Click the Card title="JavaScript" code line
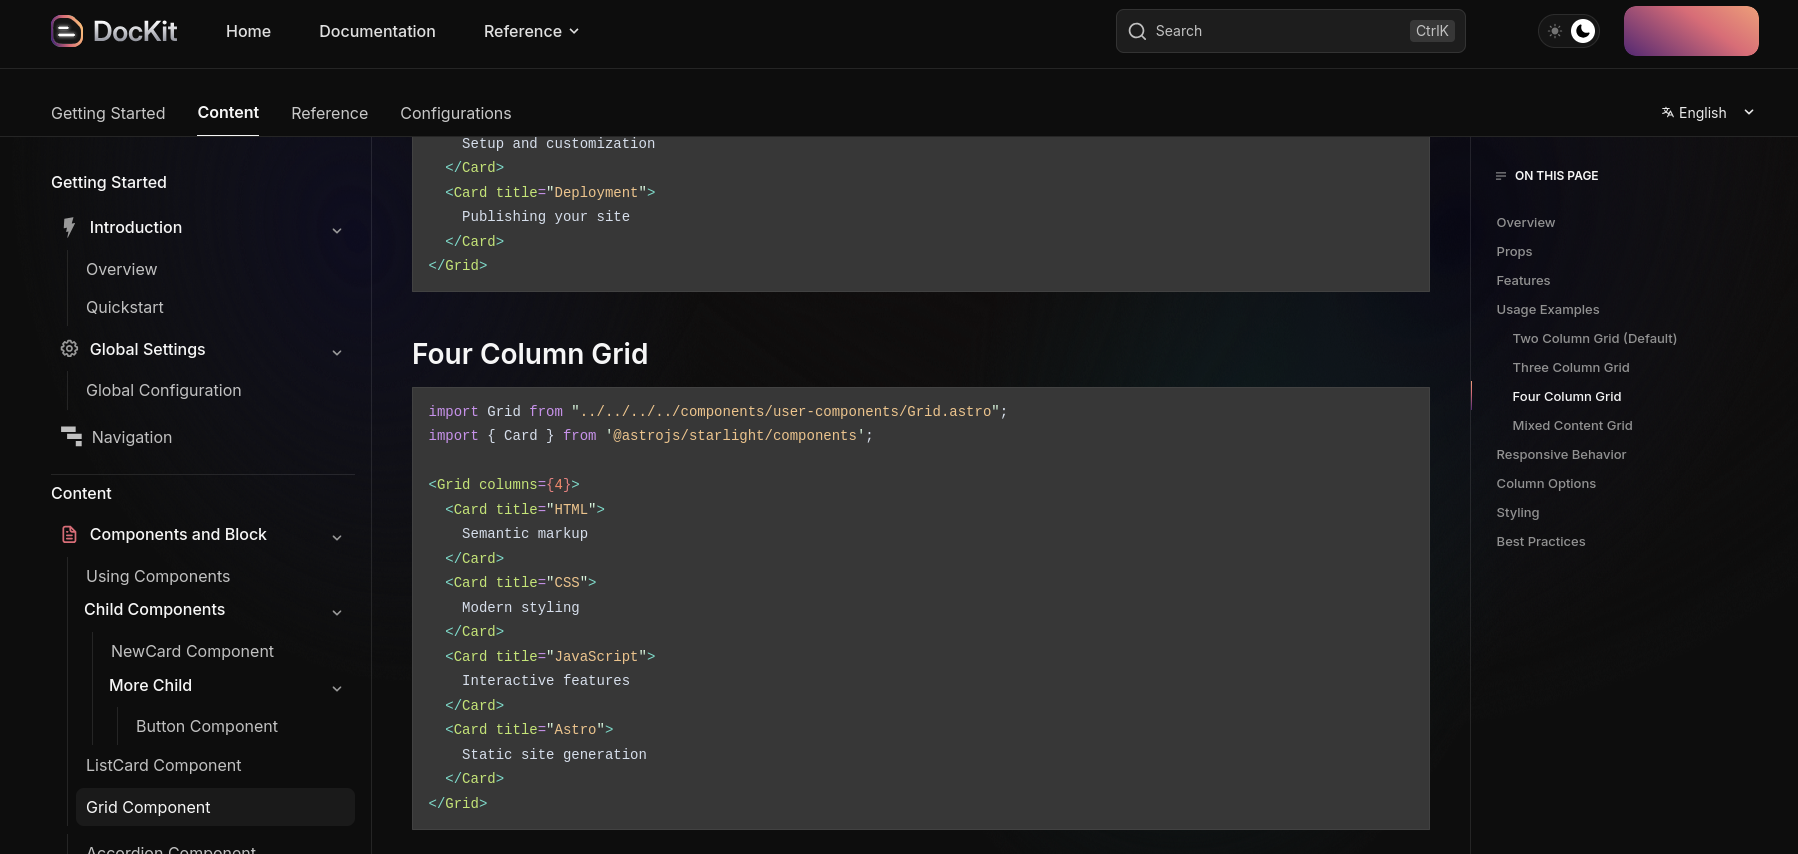 point(550,656)
